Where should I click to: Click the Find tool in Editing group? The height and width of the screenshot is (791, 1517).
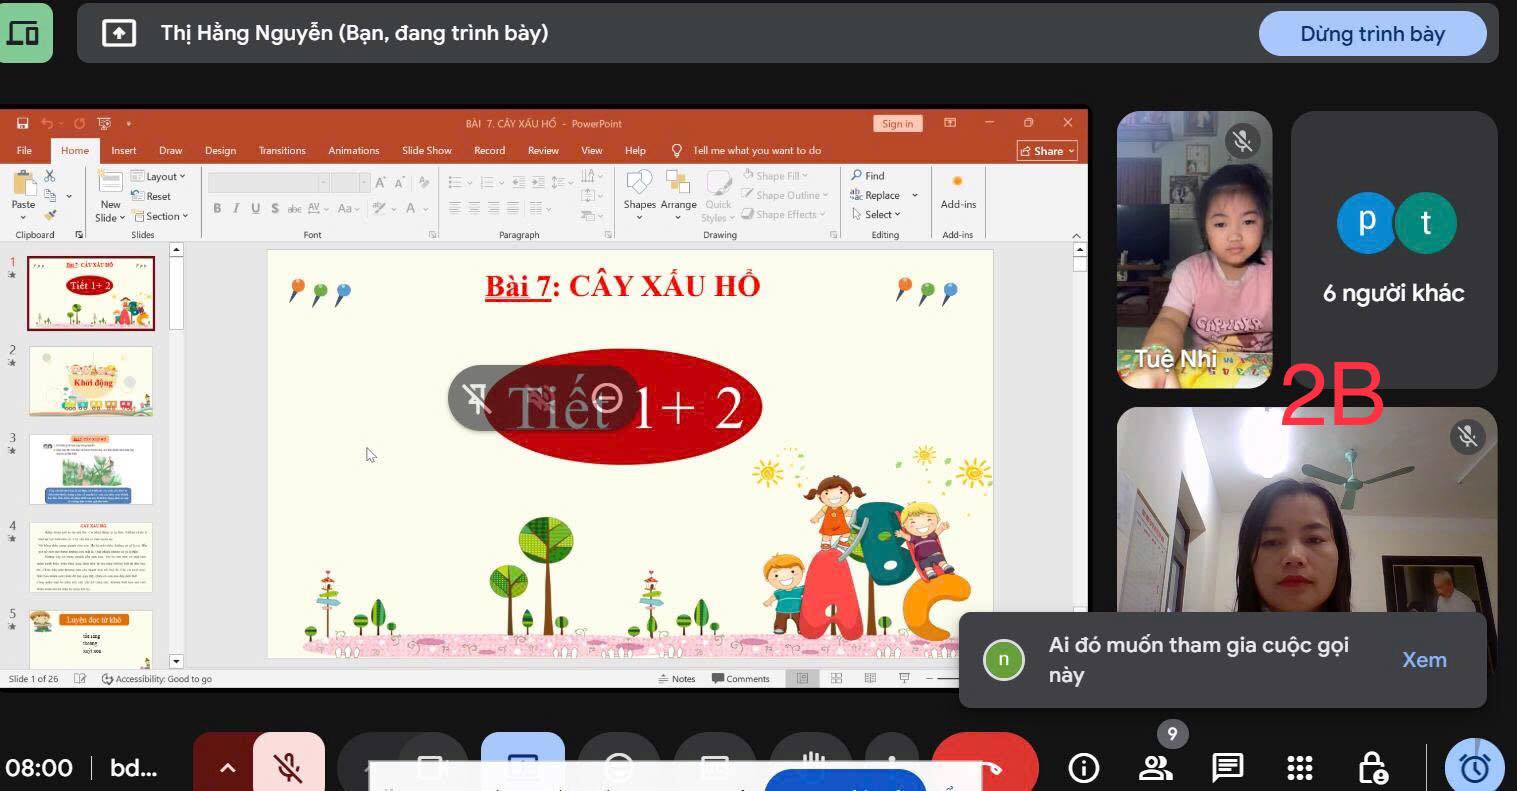(x=868, y=176)
